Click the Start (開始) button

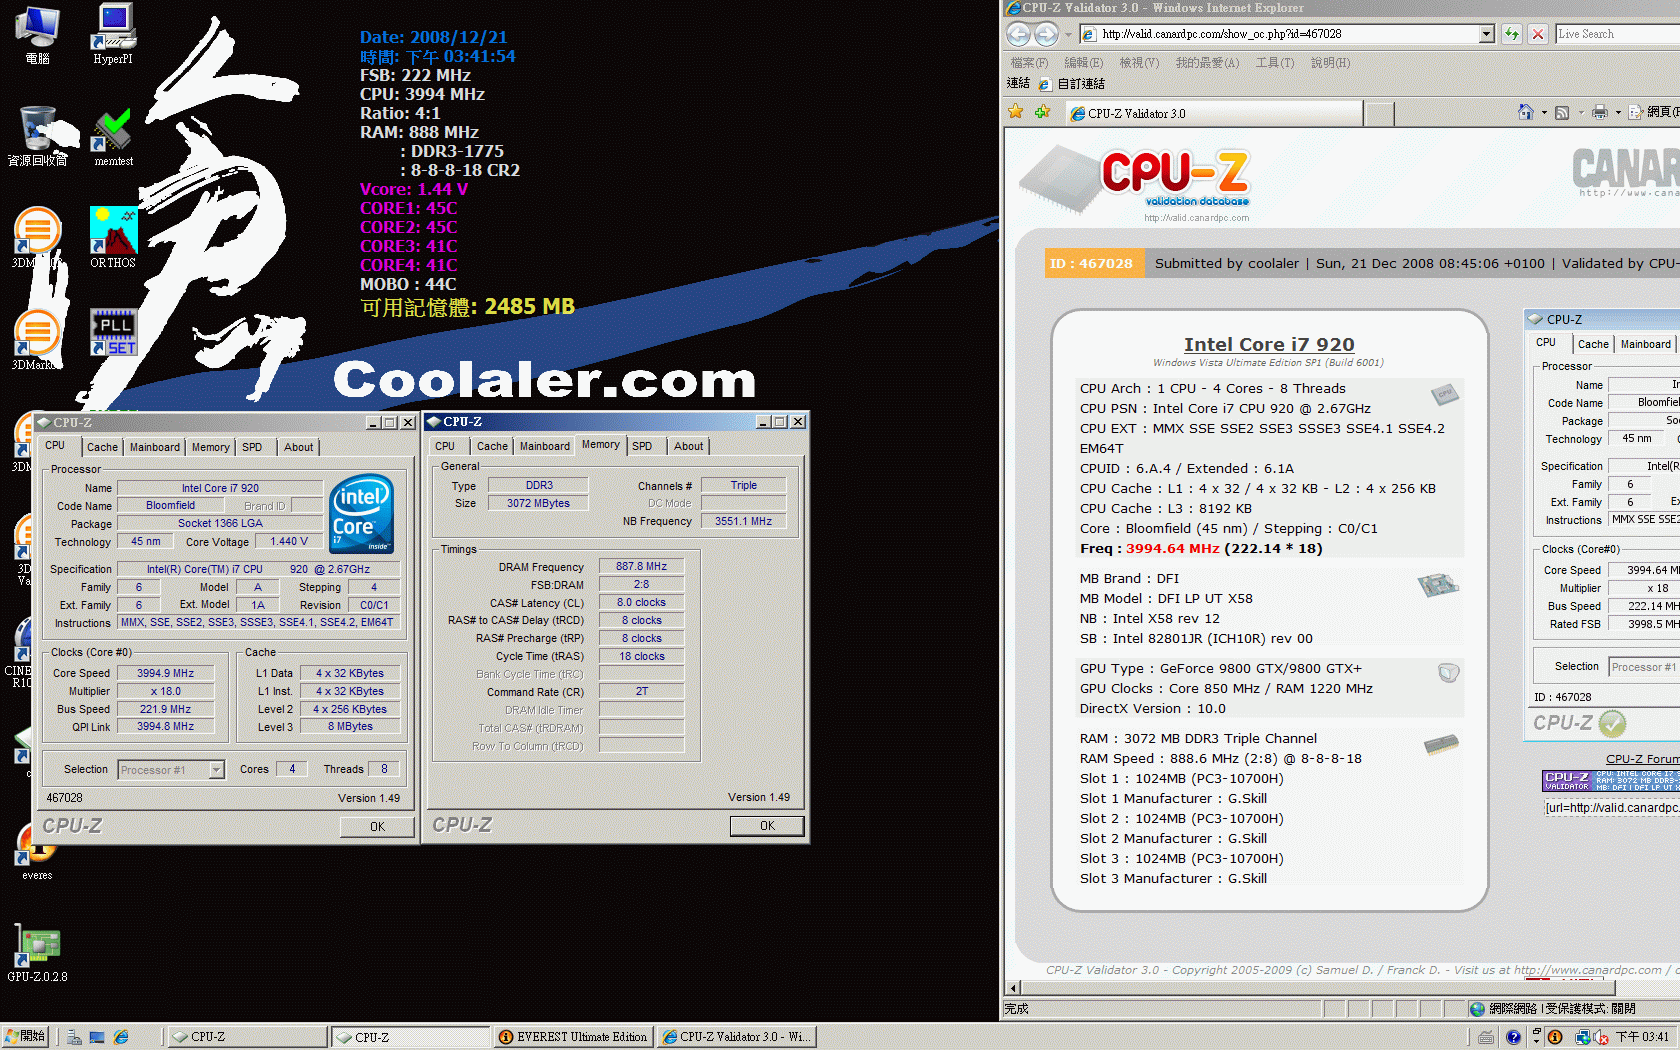[26, 1037]
